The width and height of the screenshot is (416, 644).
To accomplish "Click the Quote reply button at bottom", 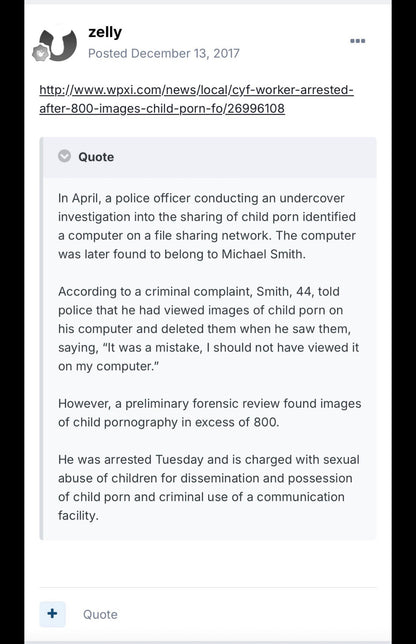I will point(100,614).
